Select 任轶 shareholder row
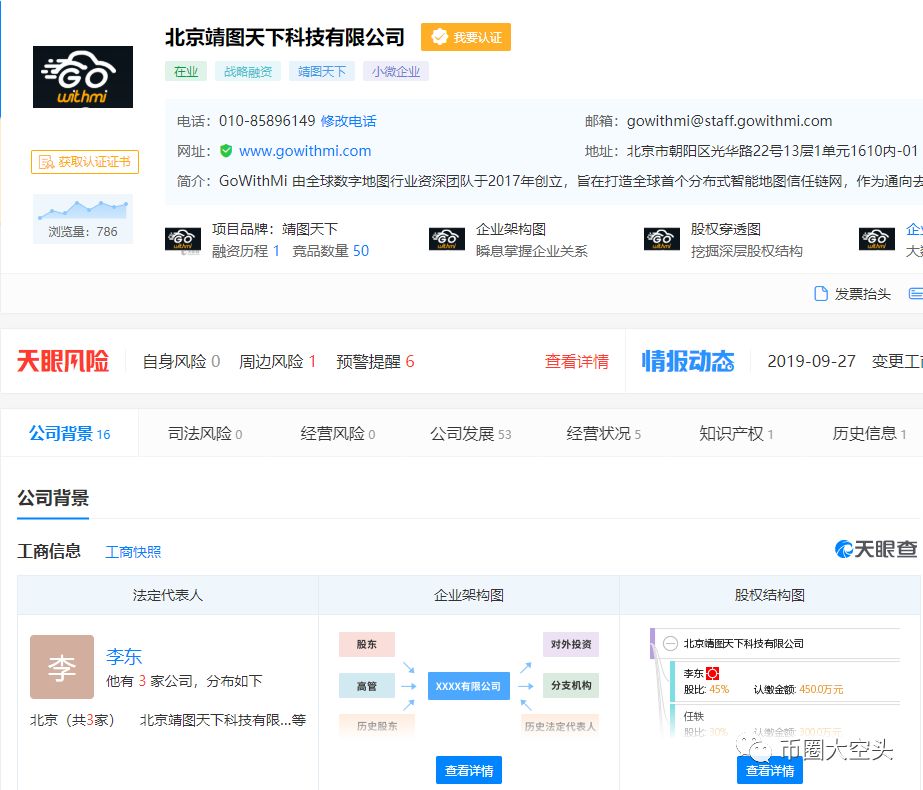923x790 pixels. tap(786, 723)
